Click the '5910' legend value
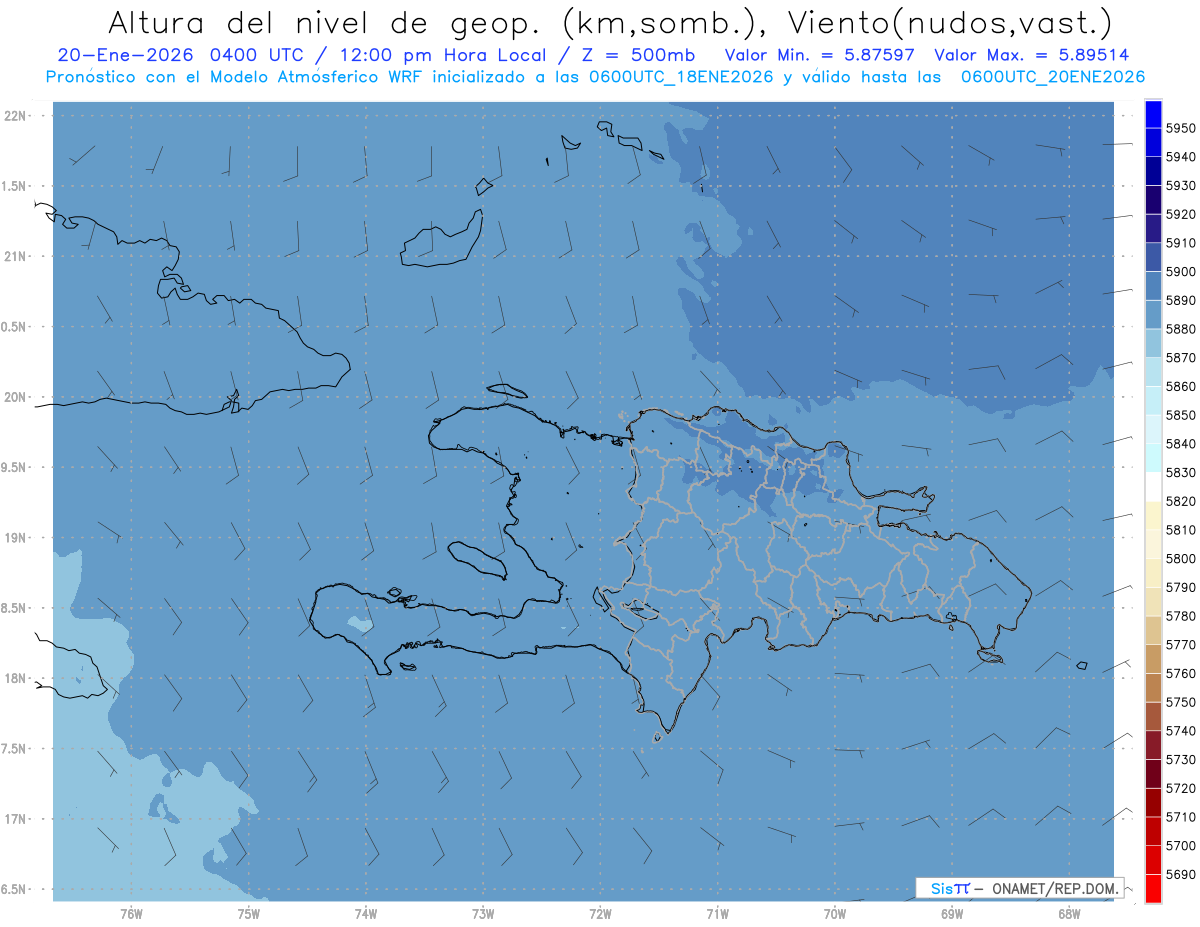1200x927 pixels. (x=1181, y=243)
